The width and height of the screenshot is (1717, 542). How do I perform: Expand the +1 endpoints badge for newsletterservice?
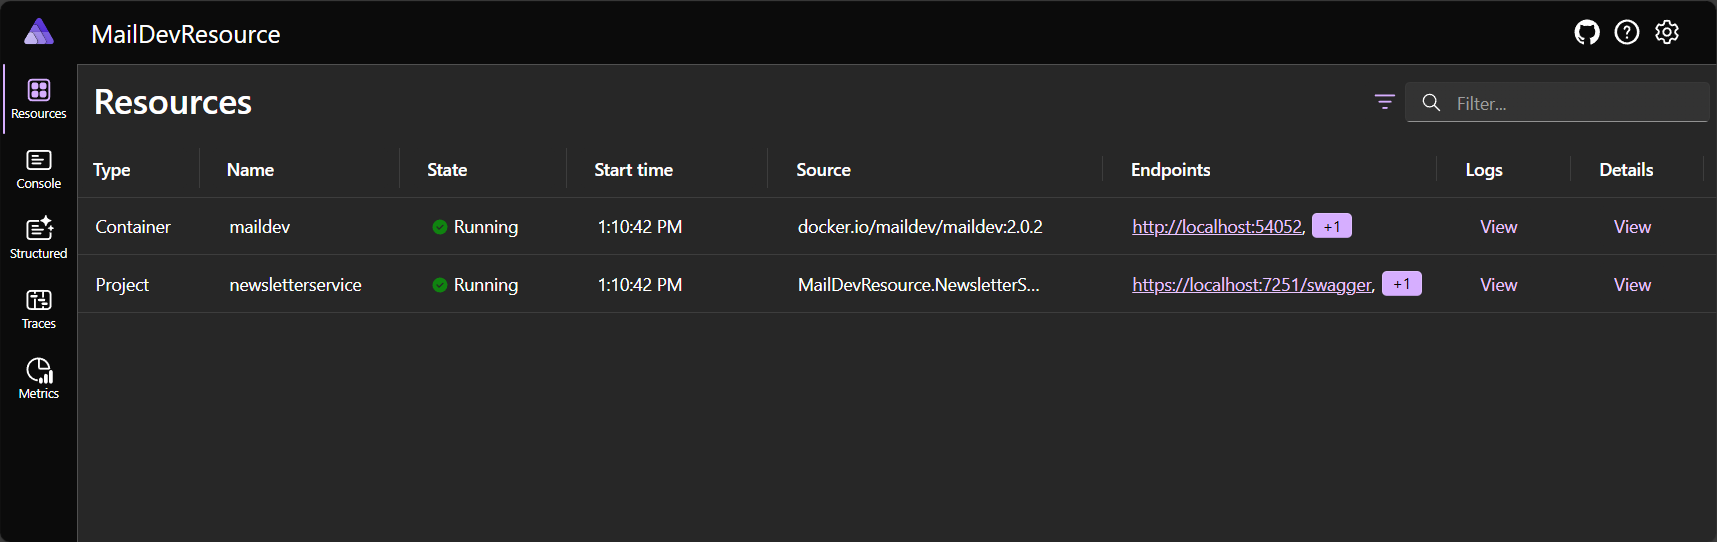pyautogui.click(x=1401, y=285)
